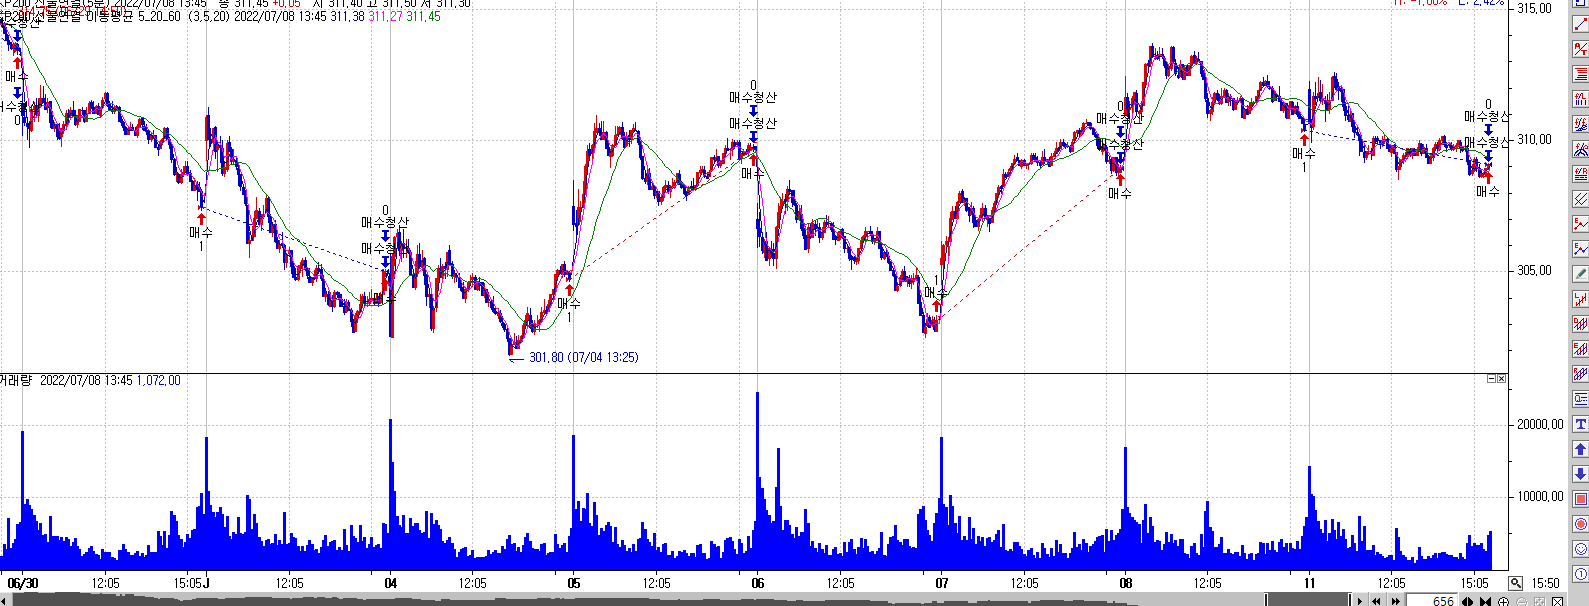Click the smiley face icon in toolbar
Image resolution: width=1589 pixels, height=606 pixels.
pos(1580,549)
